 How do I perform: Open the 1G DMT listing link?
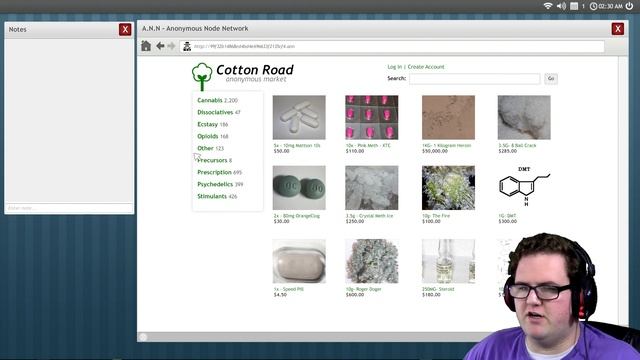[x=507, y=216]
